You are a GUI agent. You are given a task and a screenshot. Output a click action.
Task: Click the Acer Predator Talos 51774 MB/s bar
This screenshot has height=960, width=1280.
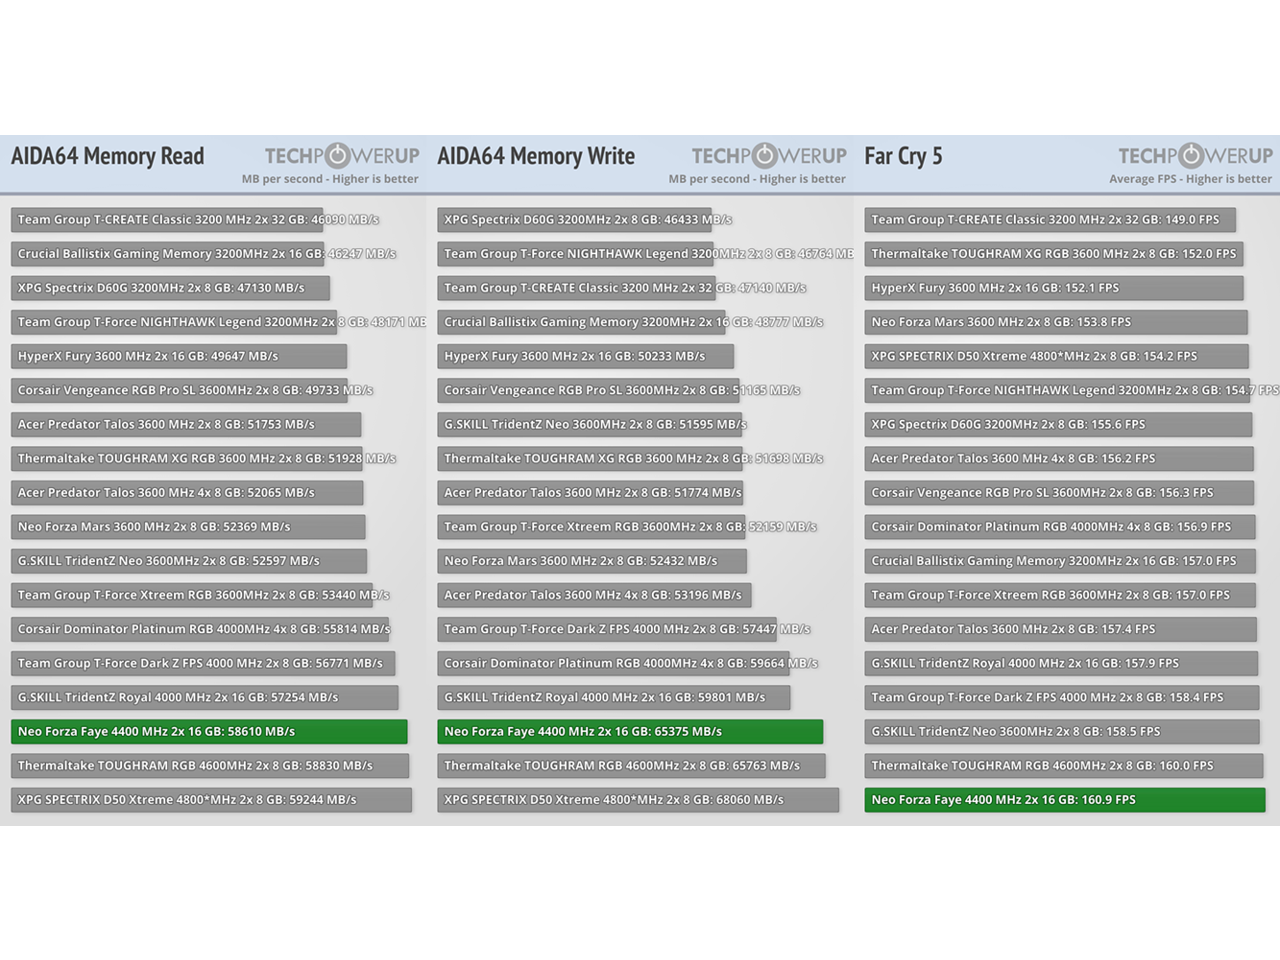click(x=590, y=493)
